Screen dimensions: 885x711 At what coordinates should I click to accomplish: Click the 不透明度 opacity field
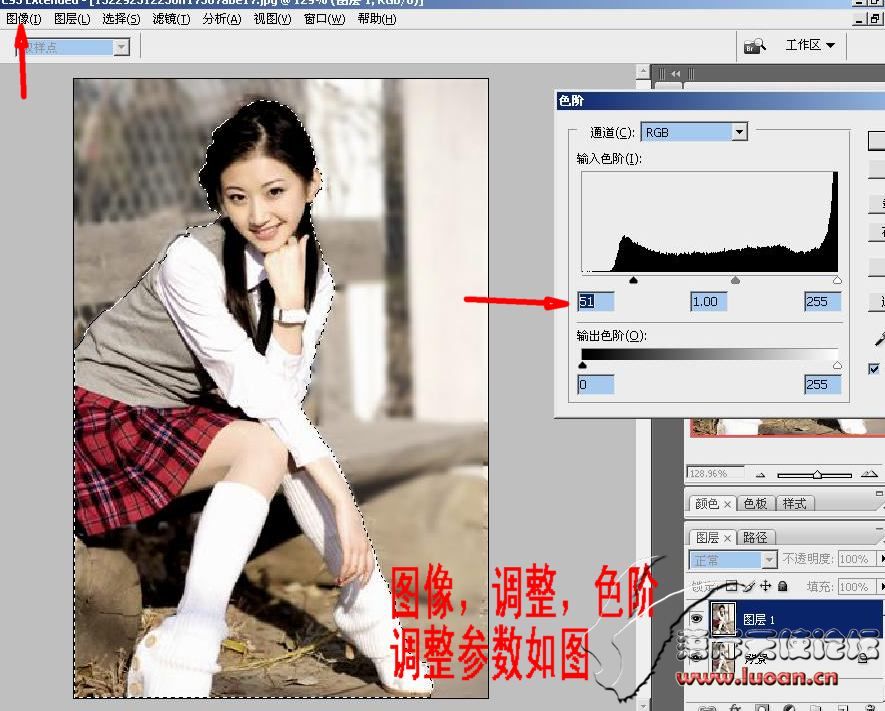(856, 559)
